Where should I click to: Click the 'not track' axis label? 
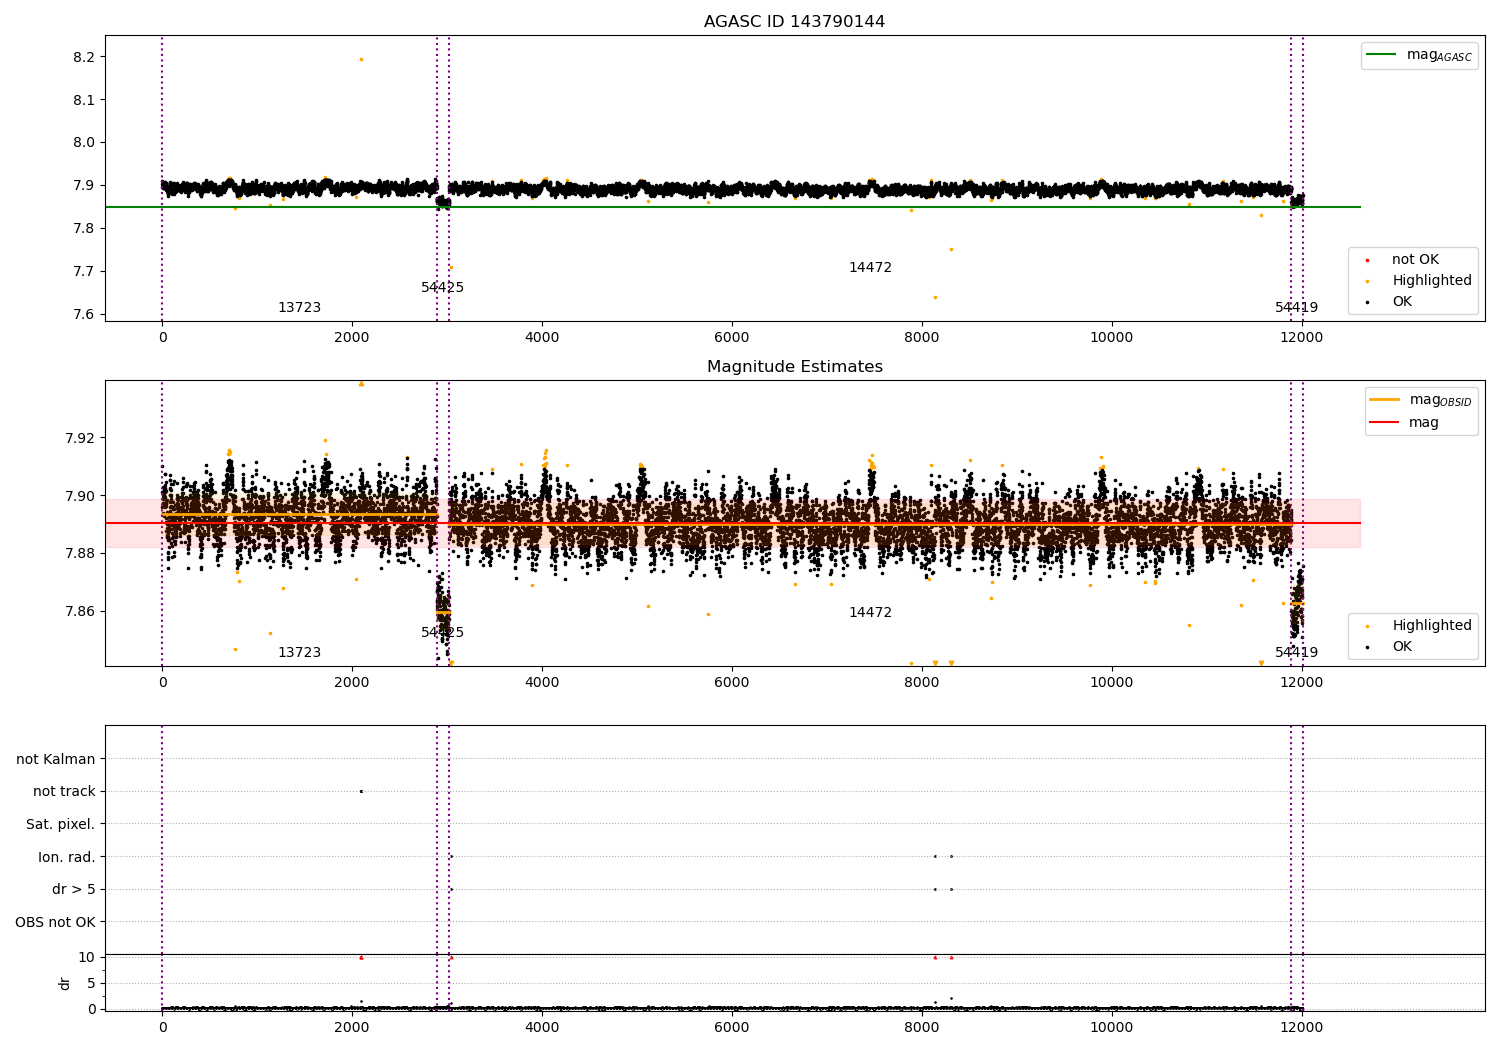click(64, 792)
